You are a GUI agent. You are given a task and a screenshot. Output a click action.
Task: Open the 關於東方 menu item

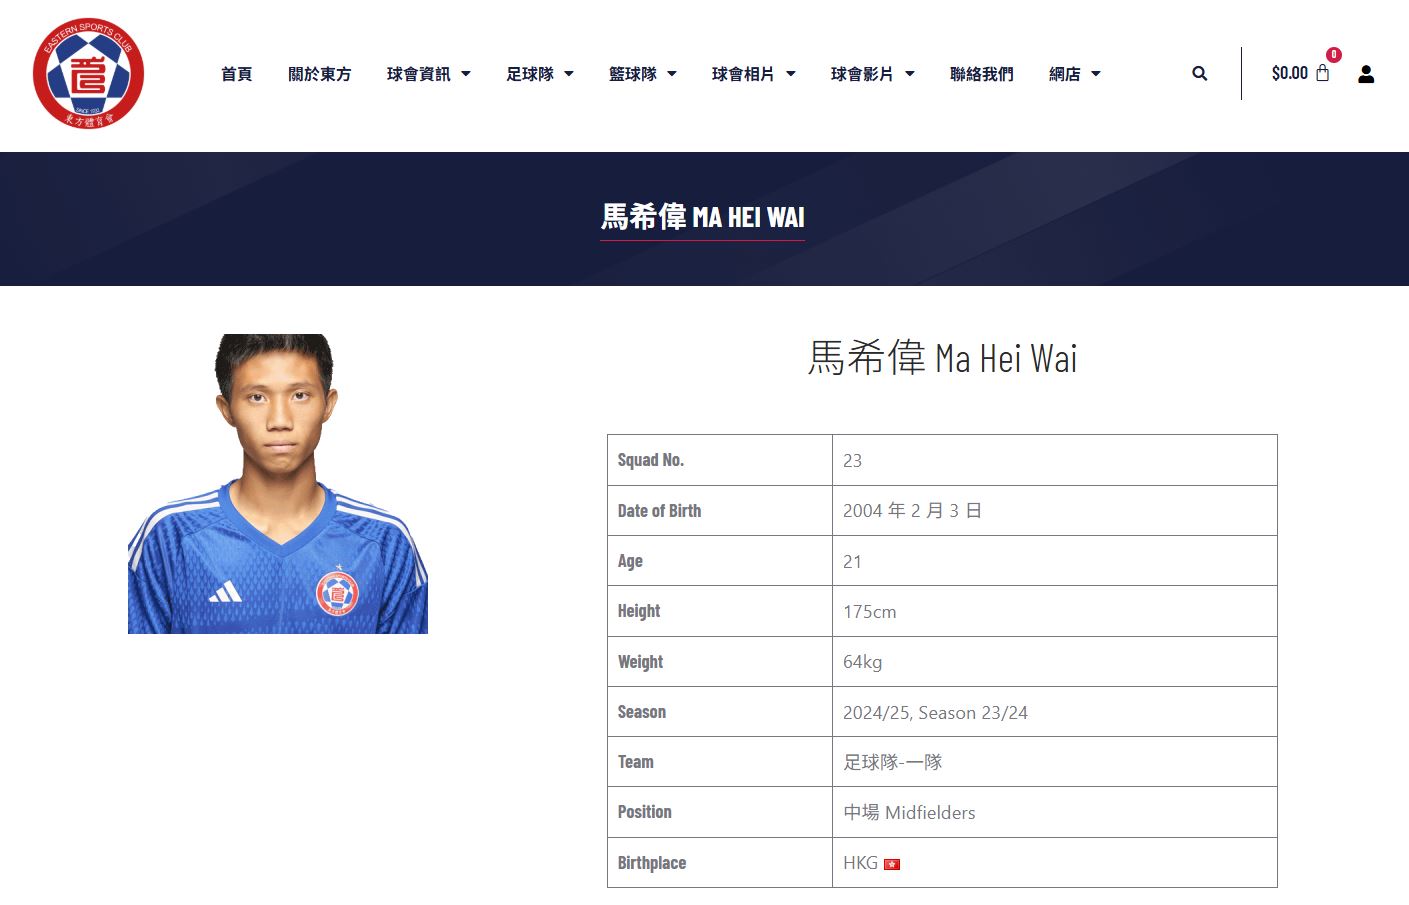coord(319,74)
